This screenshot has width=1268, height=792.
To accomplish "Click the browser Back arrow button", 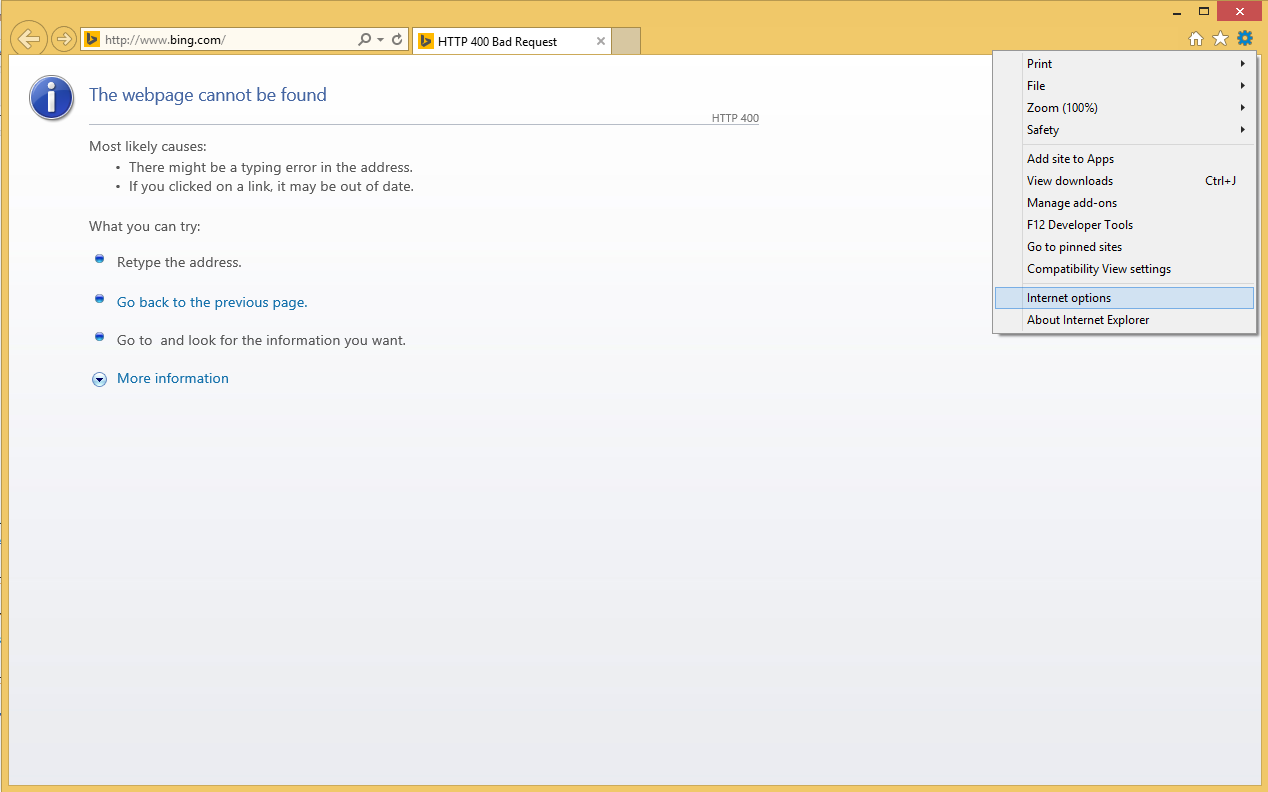I will pyautogui.click(x=29, y=39).
